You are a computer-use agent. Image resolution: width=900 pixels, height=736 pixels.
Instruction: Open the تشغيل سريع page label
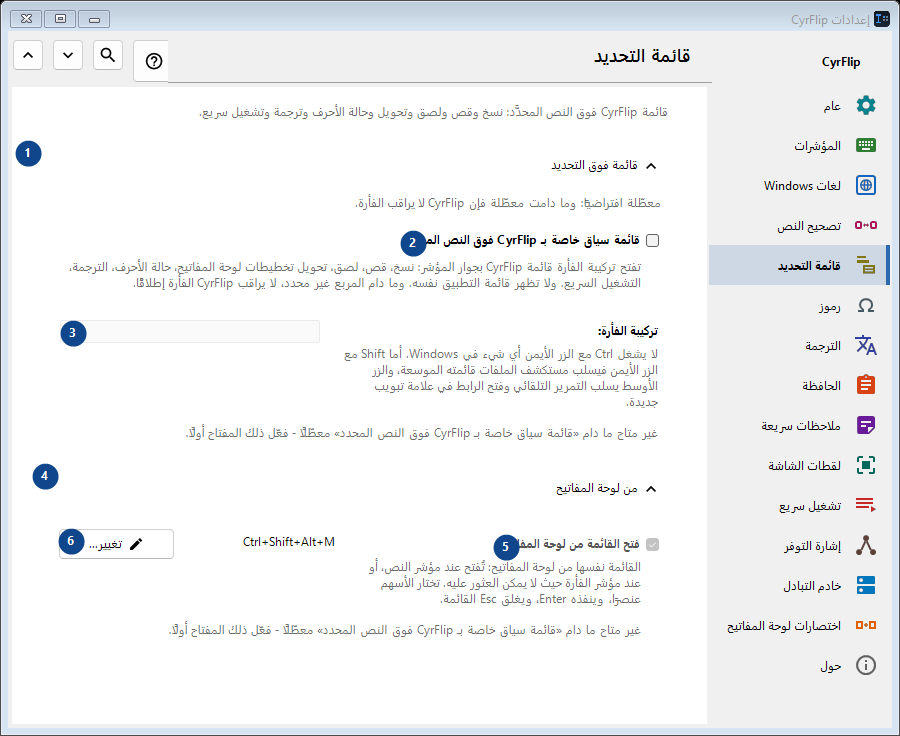click(810, 506)
